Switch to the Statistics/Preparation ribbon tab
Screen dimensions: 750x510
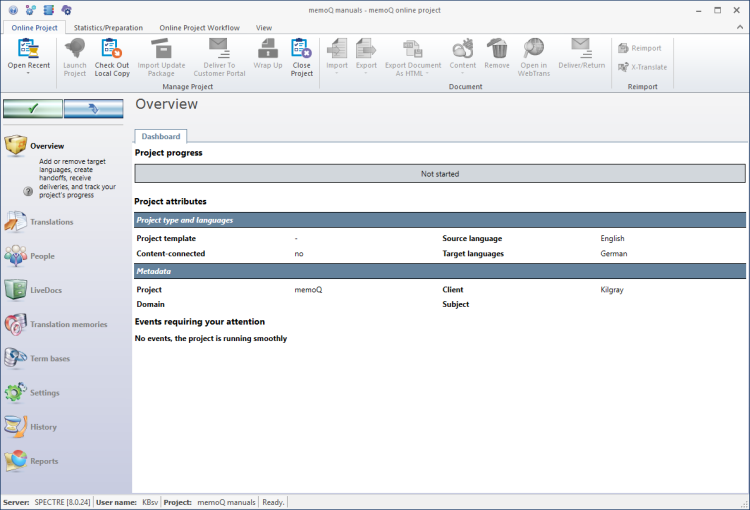(x=108, y=28)
